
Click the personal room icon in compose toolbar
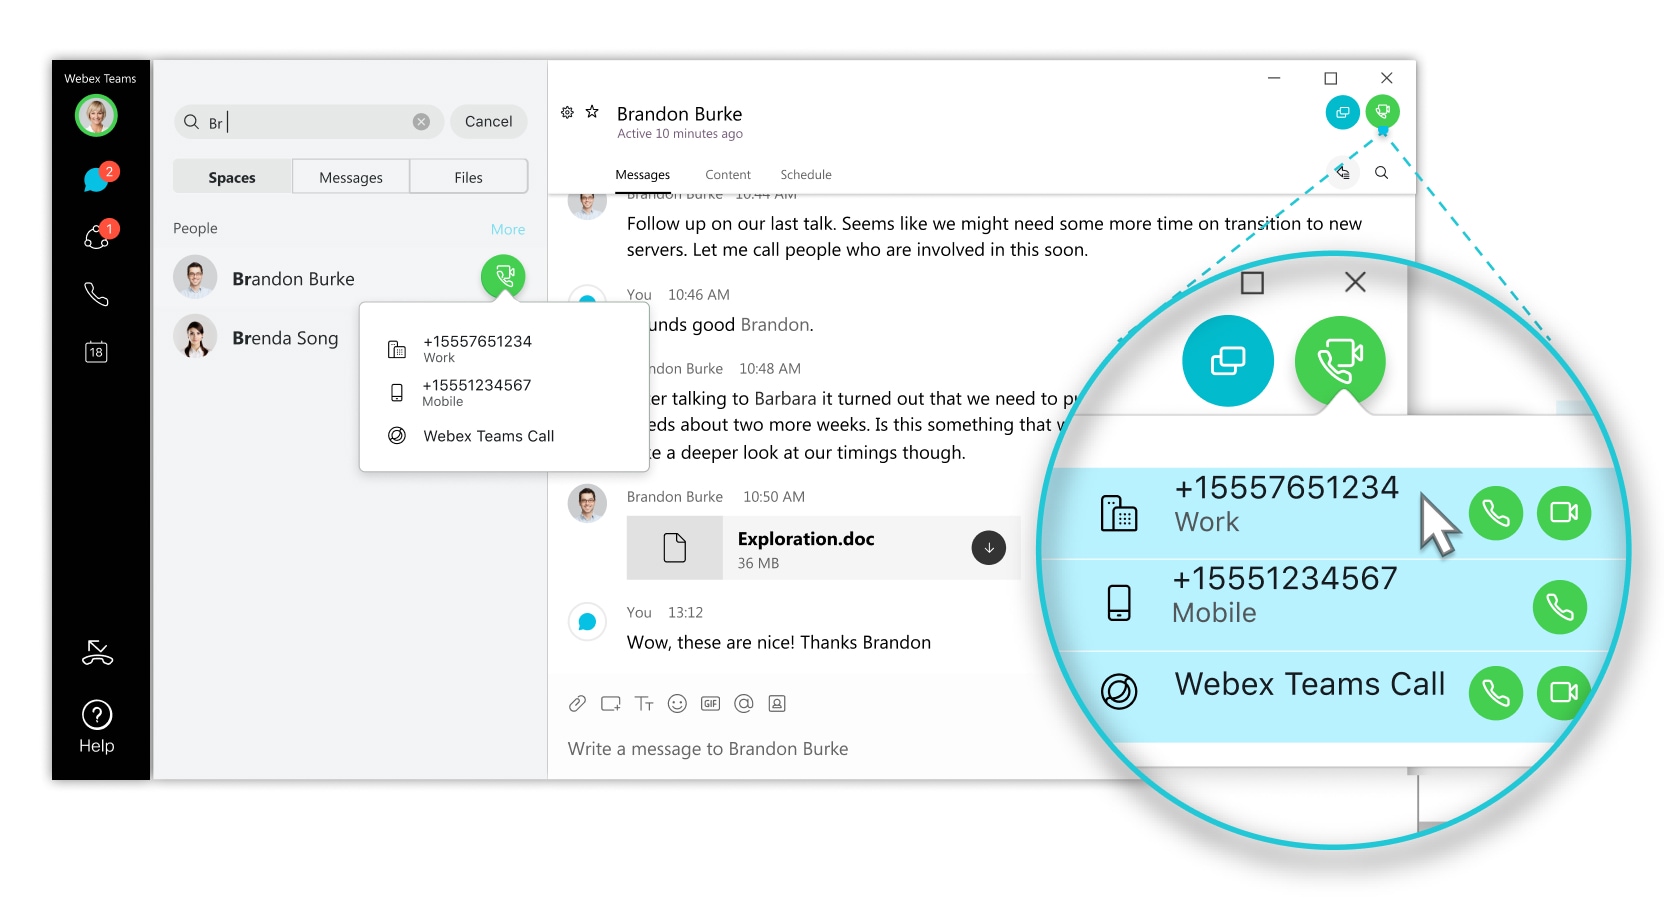(x=777, y=704)
